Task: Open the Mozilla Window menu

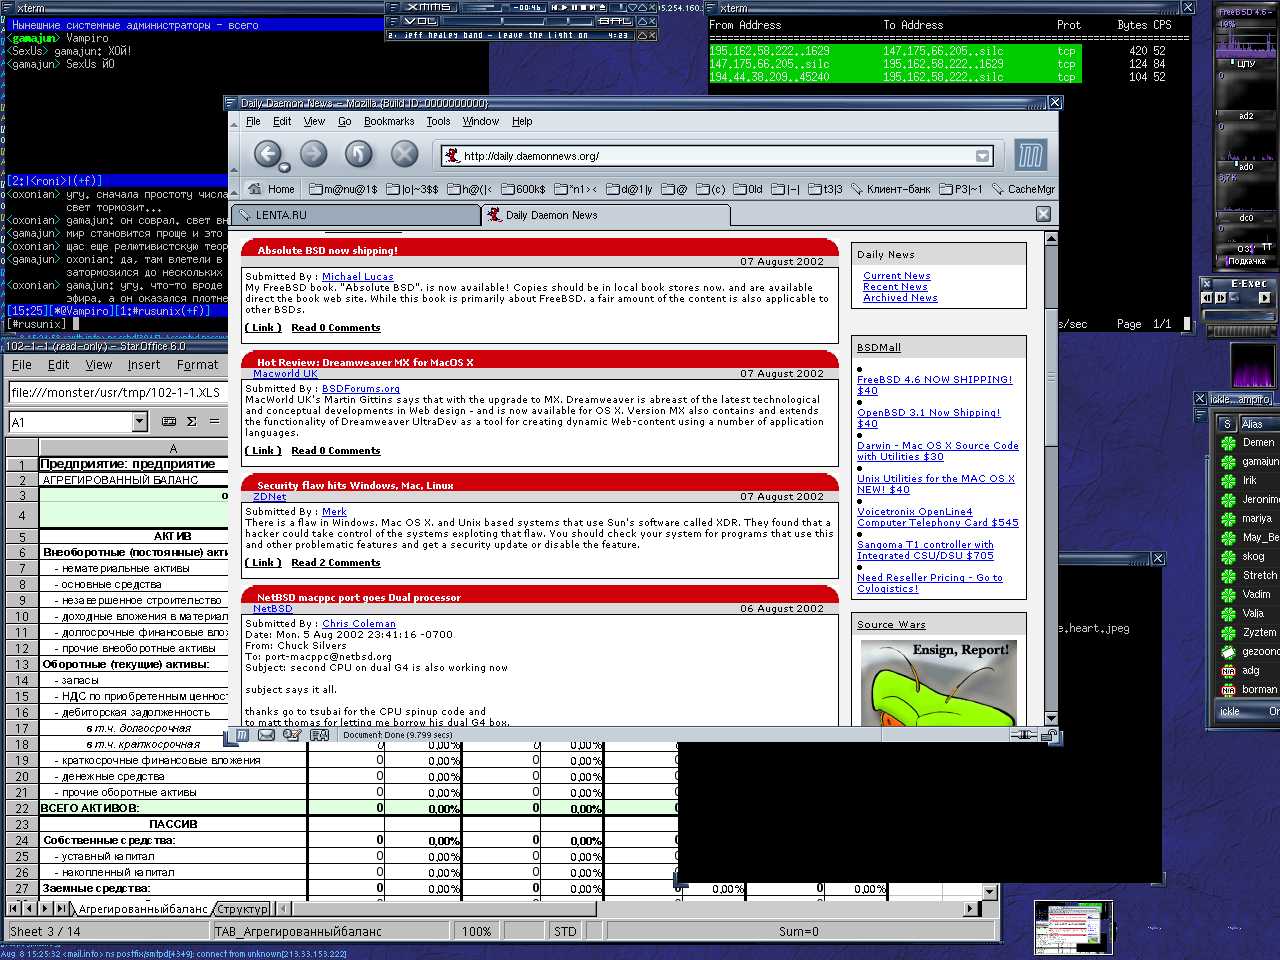Action: 480,121
